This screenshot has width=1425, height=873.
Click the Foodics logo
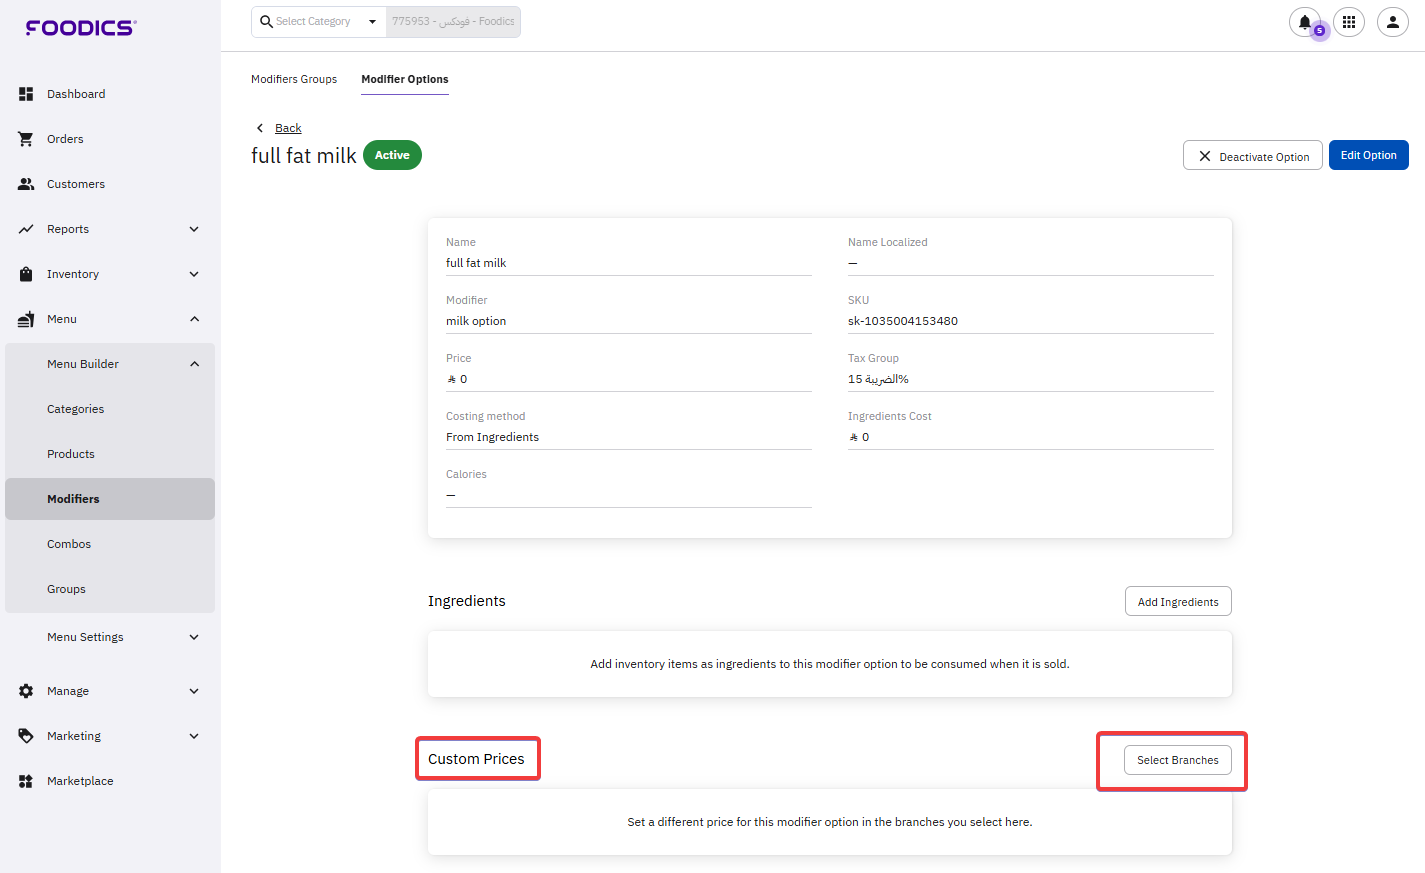click(x=81, y=28)
